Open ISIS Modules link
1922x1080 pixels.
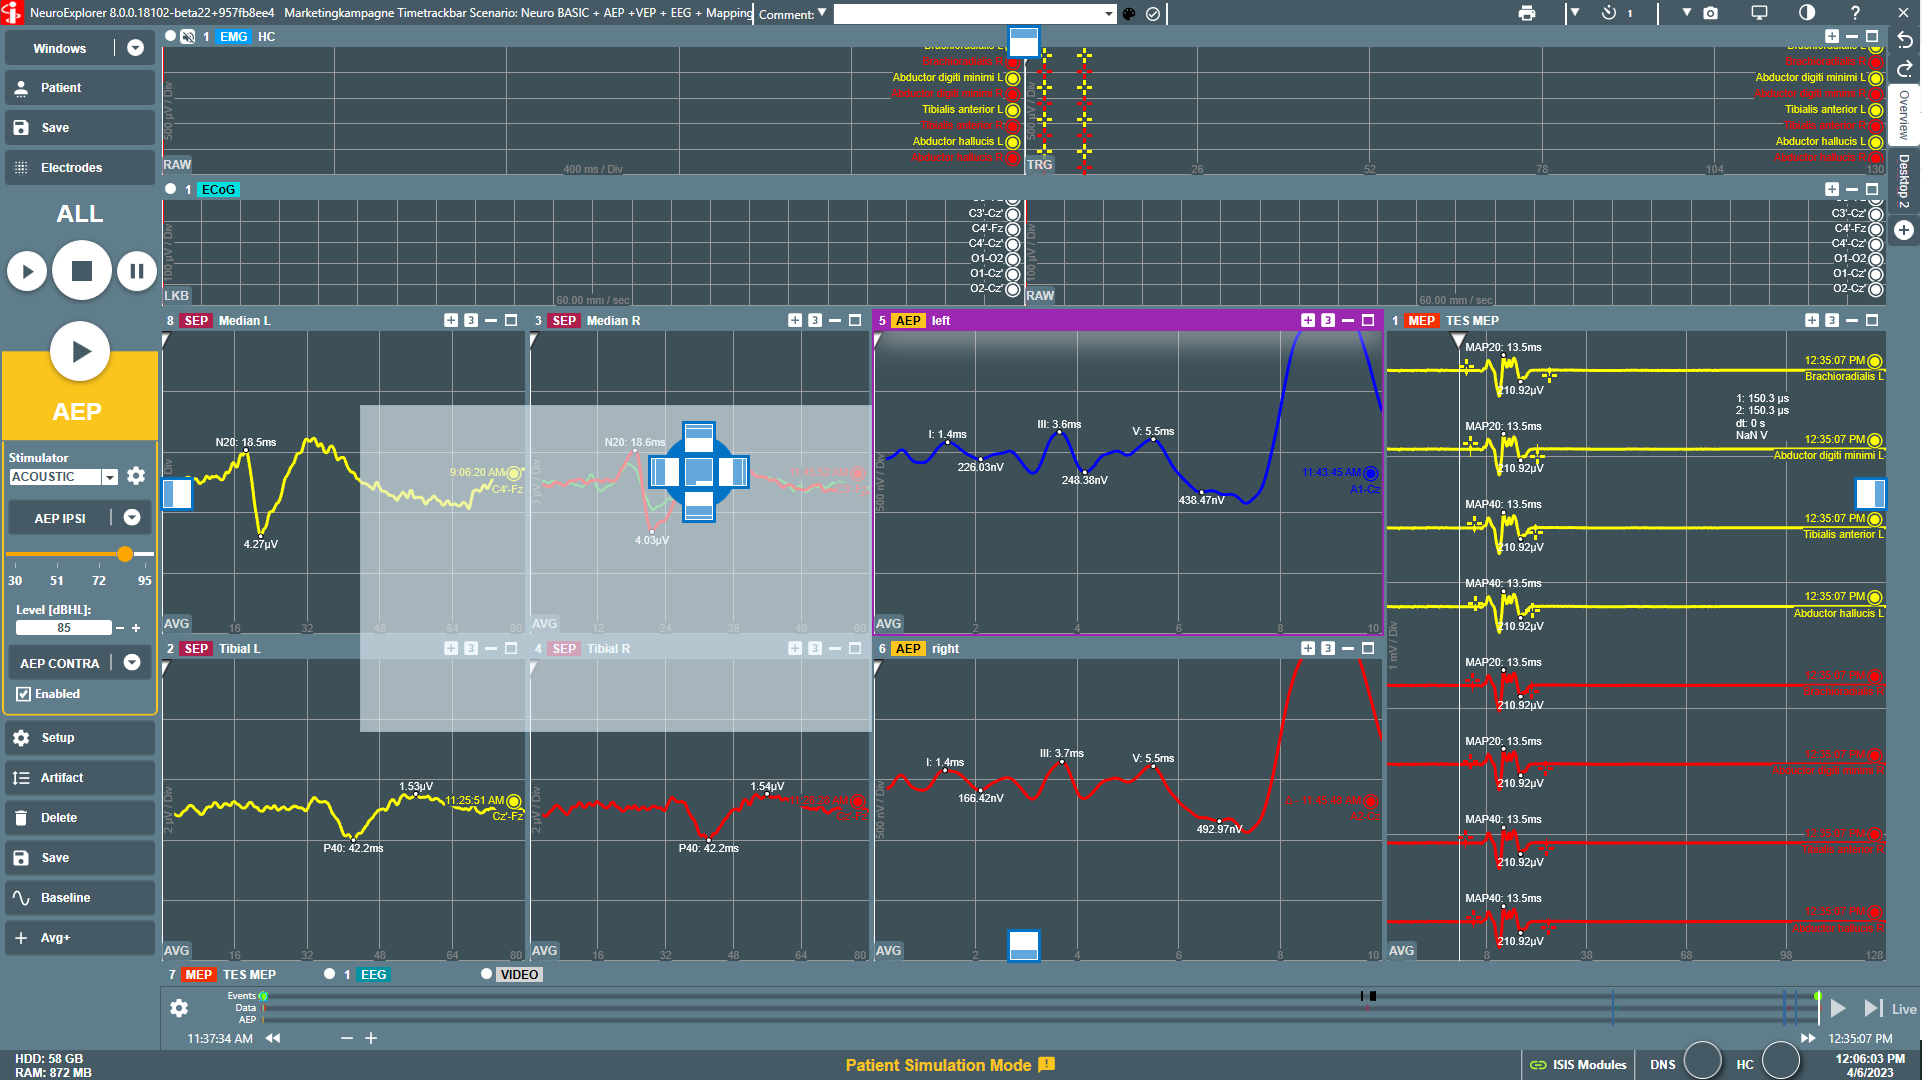click(1579, 1065)
